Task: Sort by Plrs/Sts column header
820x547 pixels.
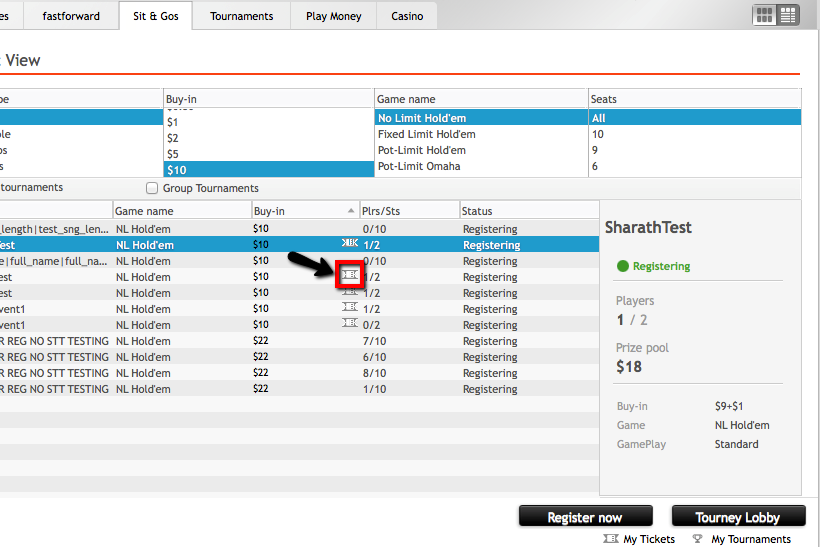Action: pyautogui.click(x=409, y=211)
